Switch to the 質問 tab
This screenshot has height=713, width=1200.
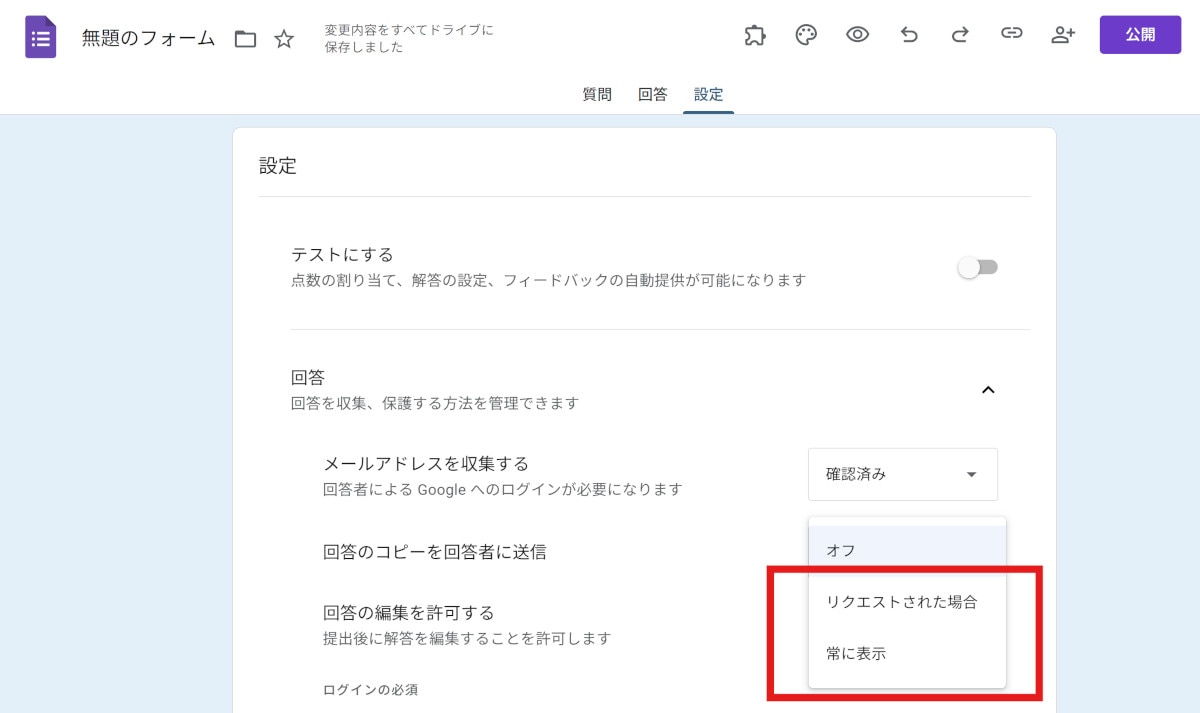[597, 94]
